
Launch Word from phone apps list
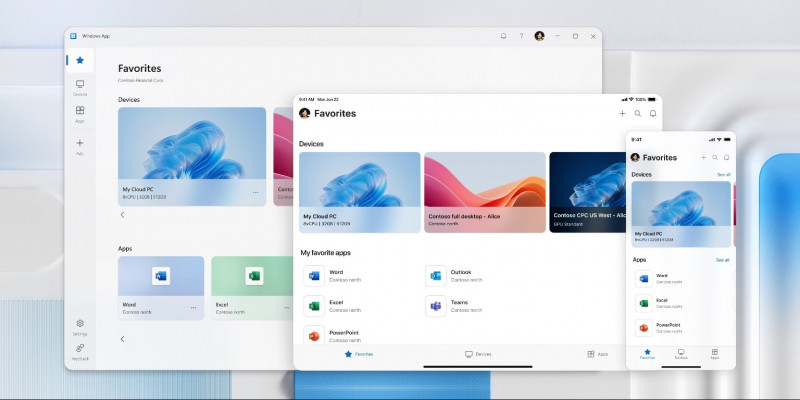click(658, 279)
